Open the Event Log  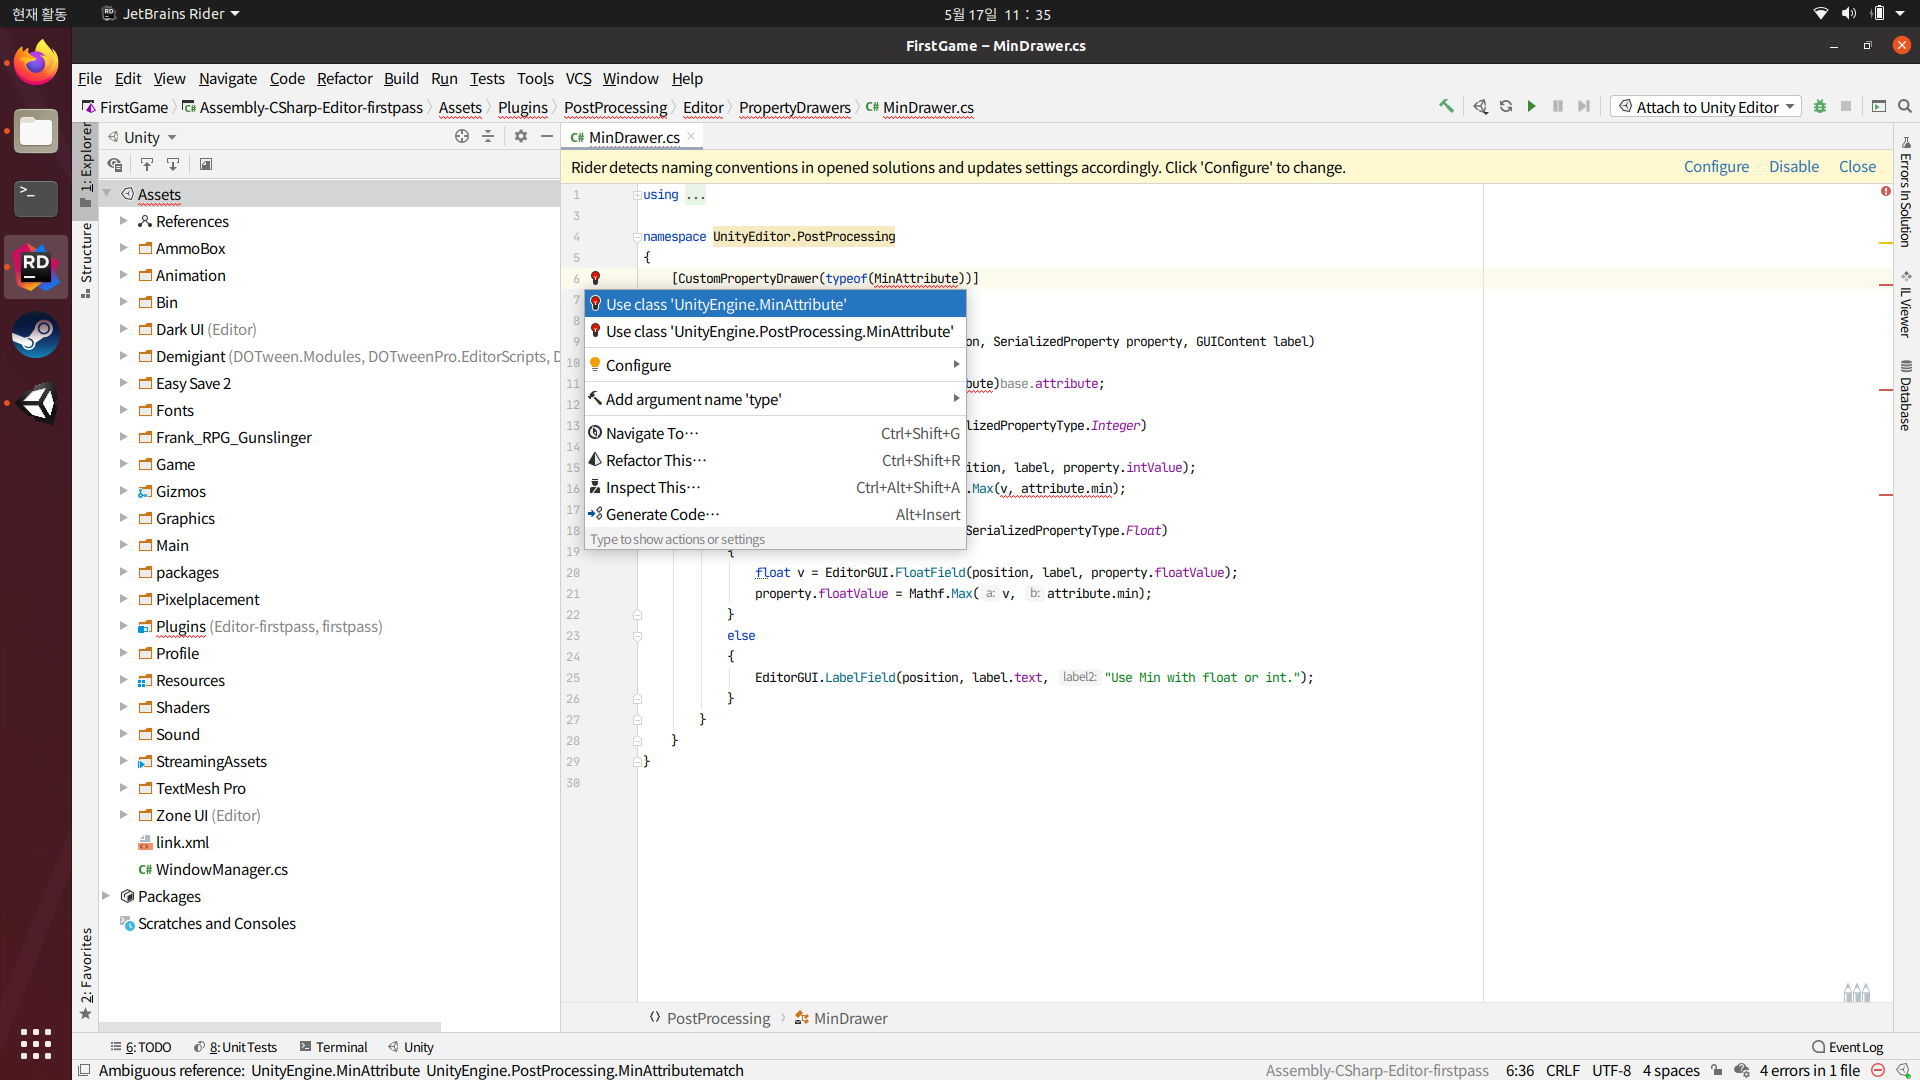pyautogui.click(x=1847, y=1047)
